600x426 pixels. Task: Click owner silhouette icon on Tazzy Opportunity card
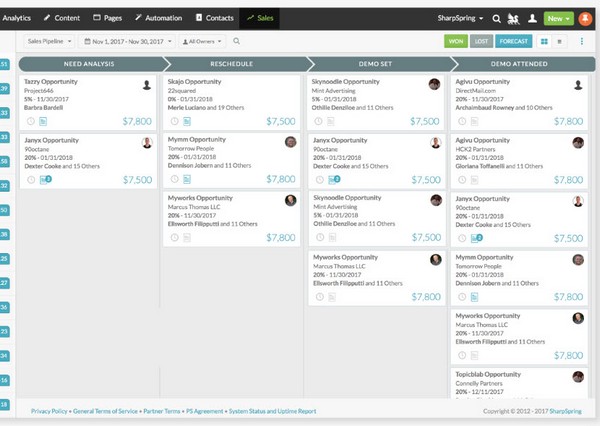pos(147,85)
